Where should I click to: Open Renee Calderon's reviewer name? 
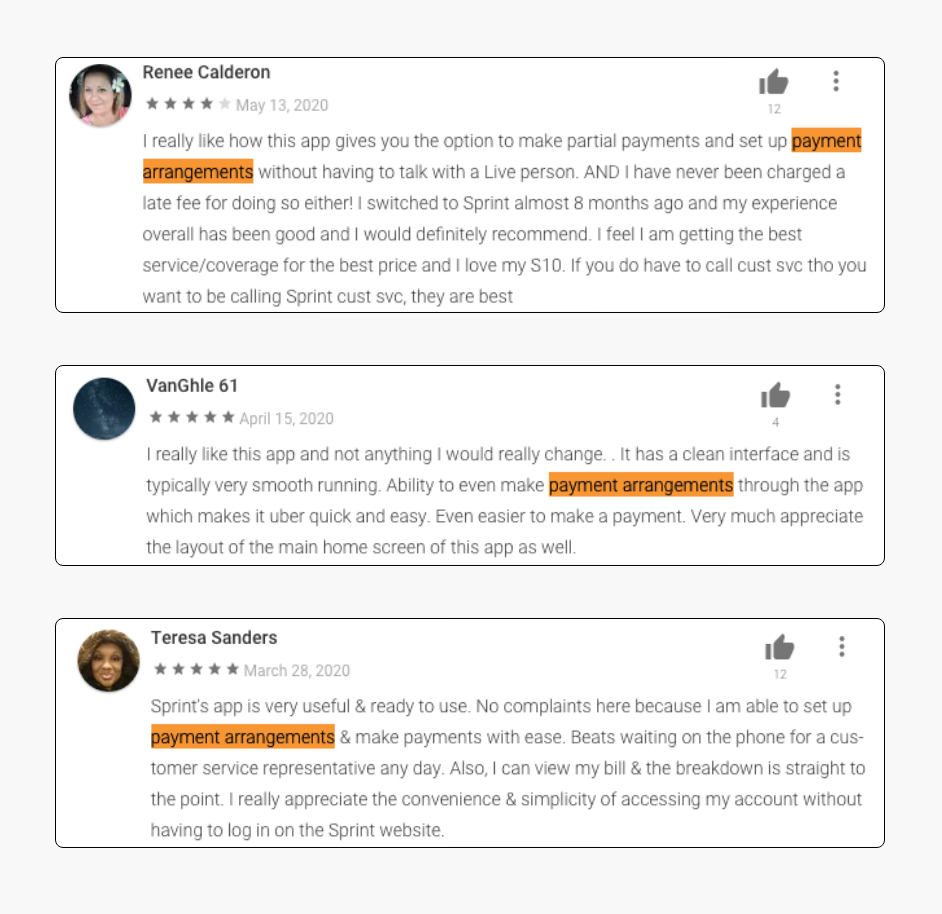pyautogui.click(x=206, y=72)
